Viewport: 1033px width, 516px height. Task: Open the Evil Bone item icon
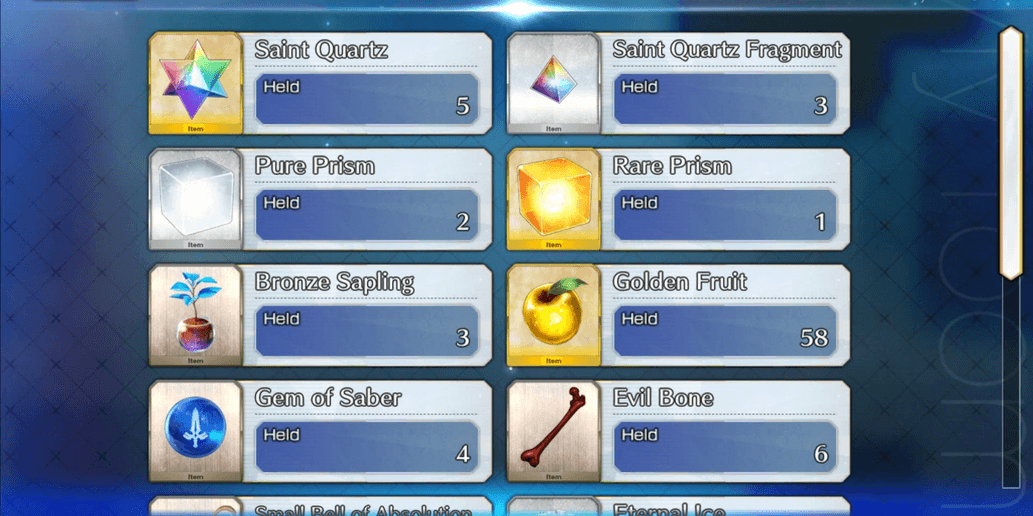(553, 432)
